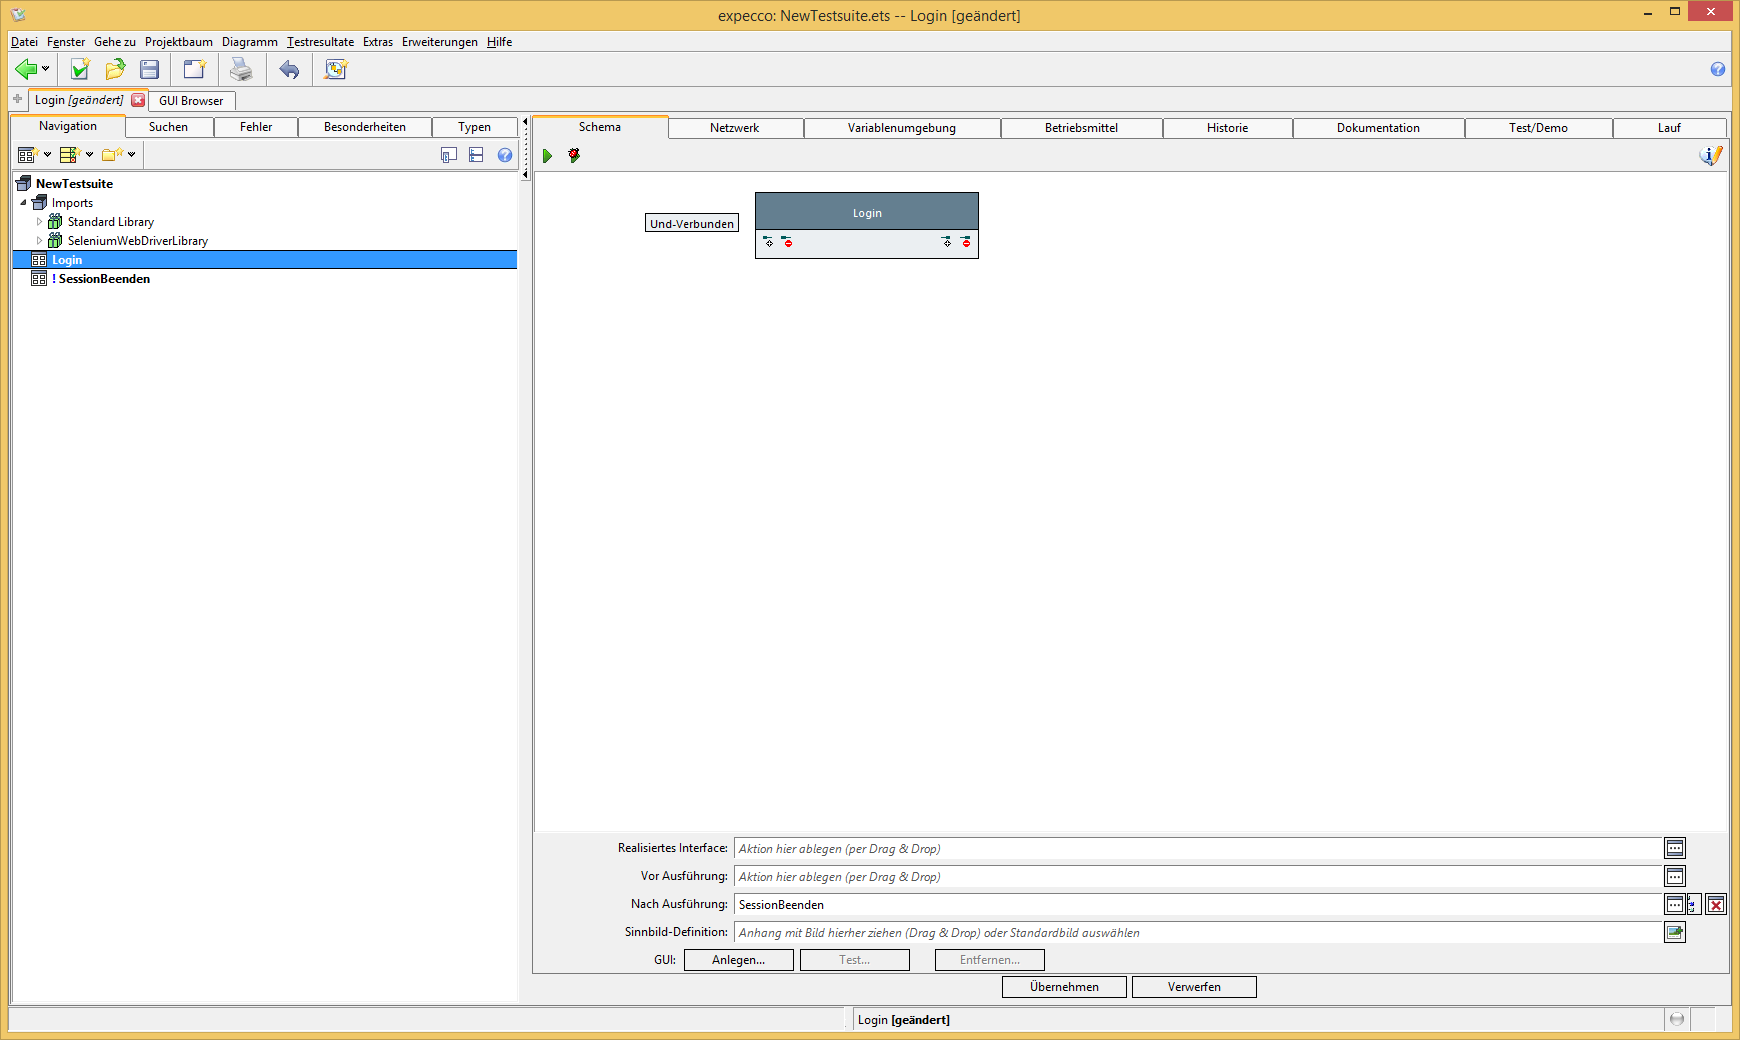The width and height of the screenshot is (1740, 1040).
Task: Click the save testsuite floppy disk icon
Action: click(x=150, y=69)
